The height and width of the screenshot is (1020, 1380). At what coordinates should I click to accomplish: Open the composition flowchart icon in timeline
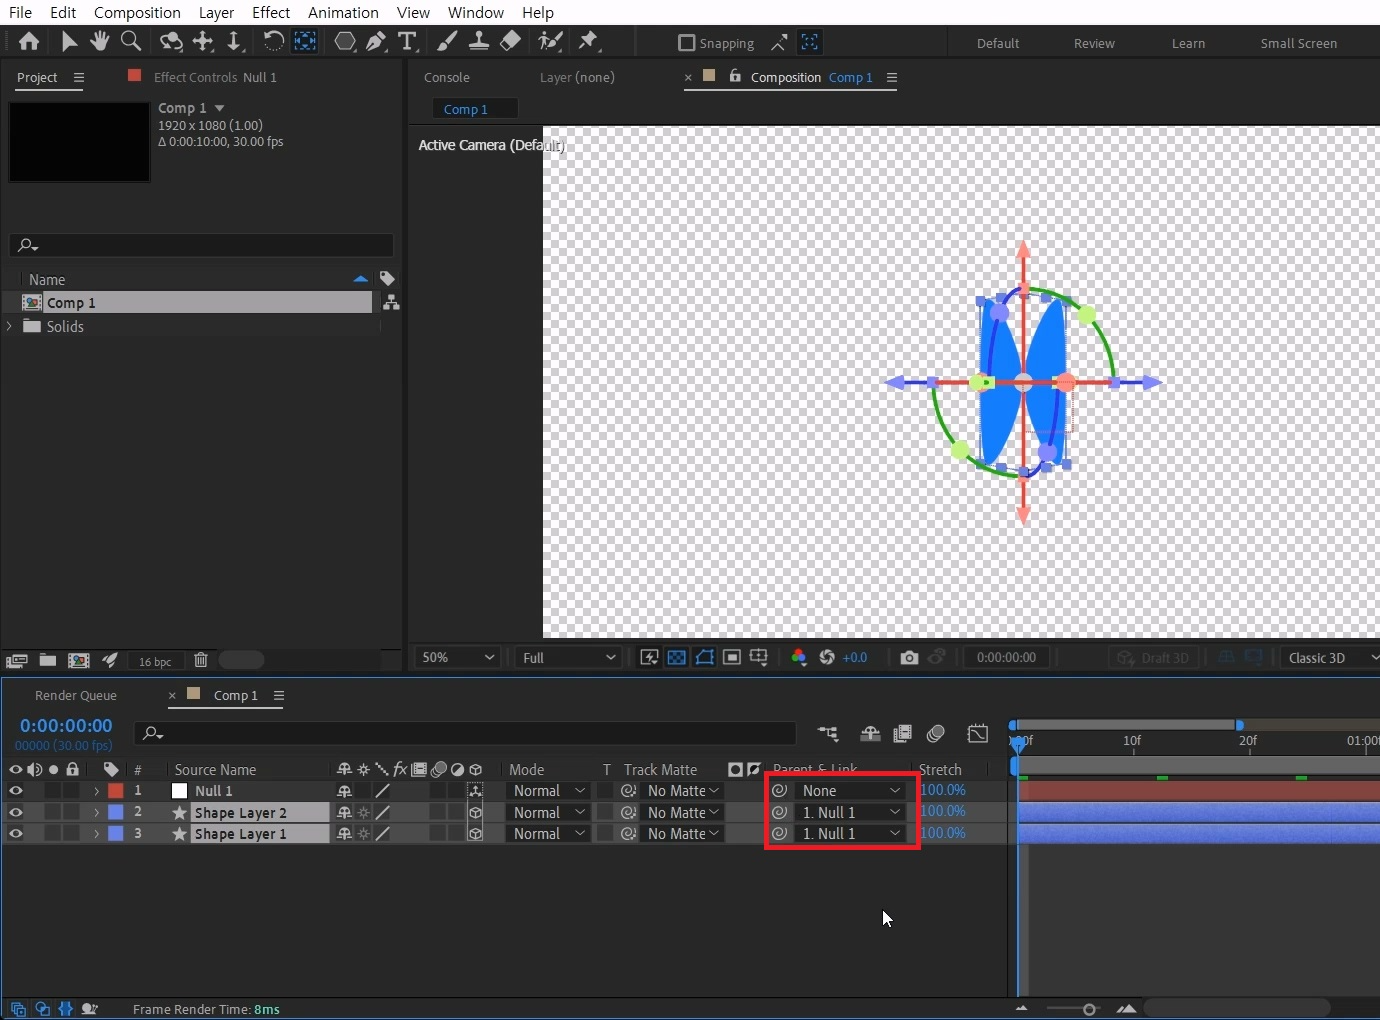tap(828, 734)
